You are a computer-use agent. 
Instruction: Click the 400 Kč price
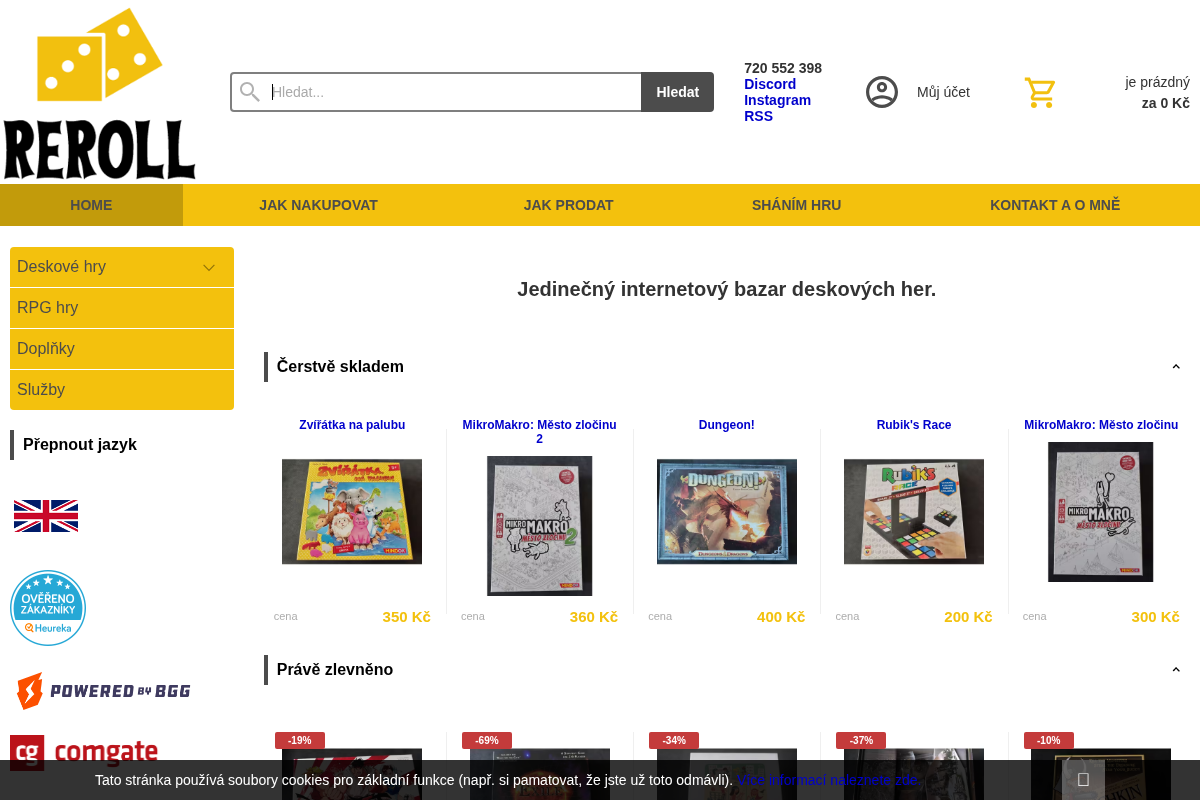[x=781, y=617]
